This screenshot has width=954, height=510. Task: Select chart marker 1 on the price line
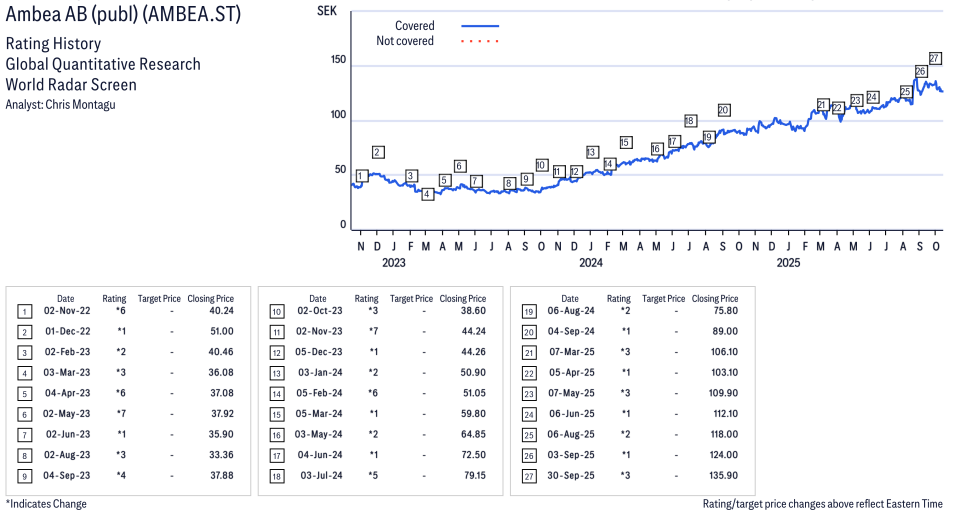point(361,176)
